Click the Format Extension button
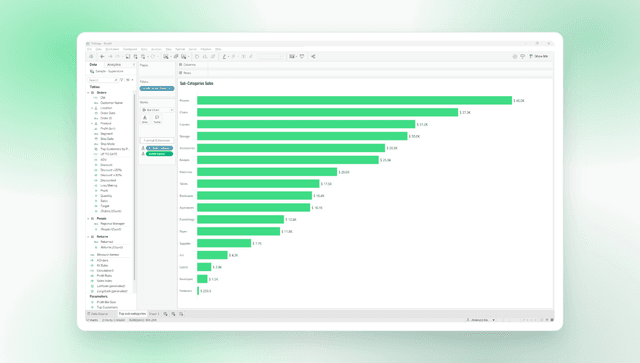640x363 pixels. point(157,140)
